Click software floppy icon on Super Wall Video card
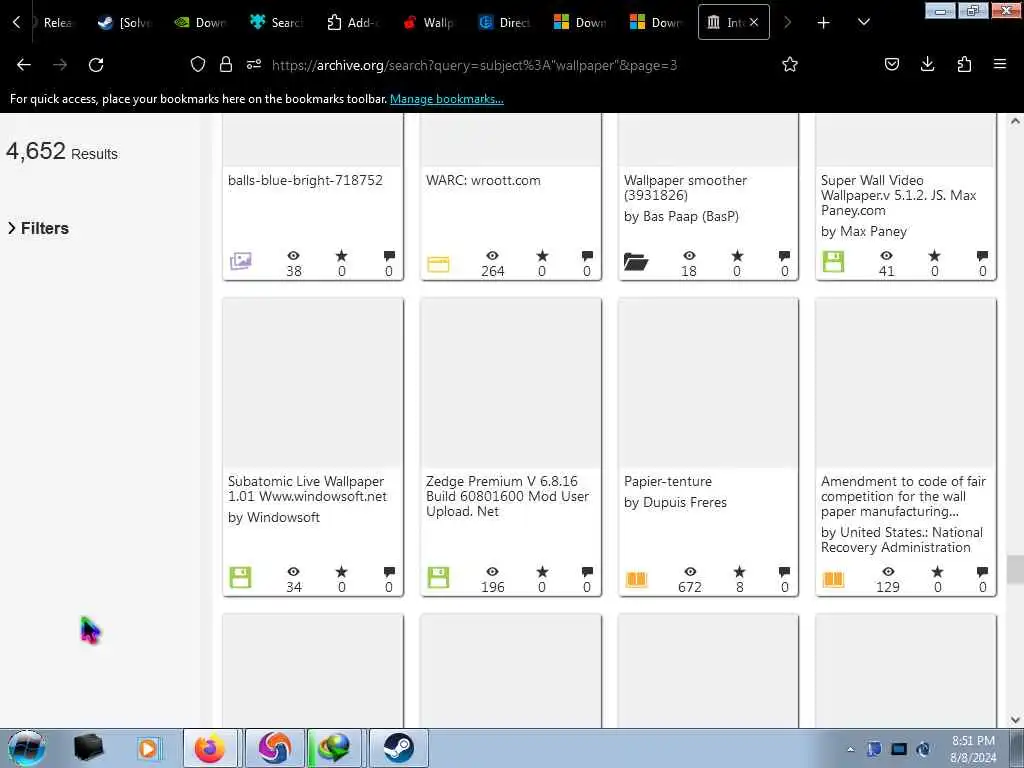Viewport: 1024px width, 768px height. (x=833, y=261)
